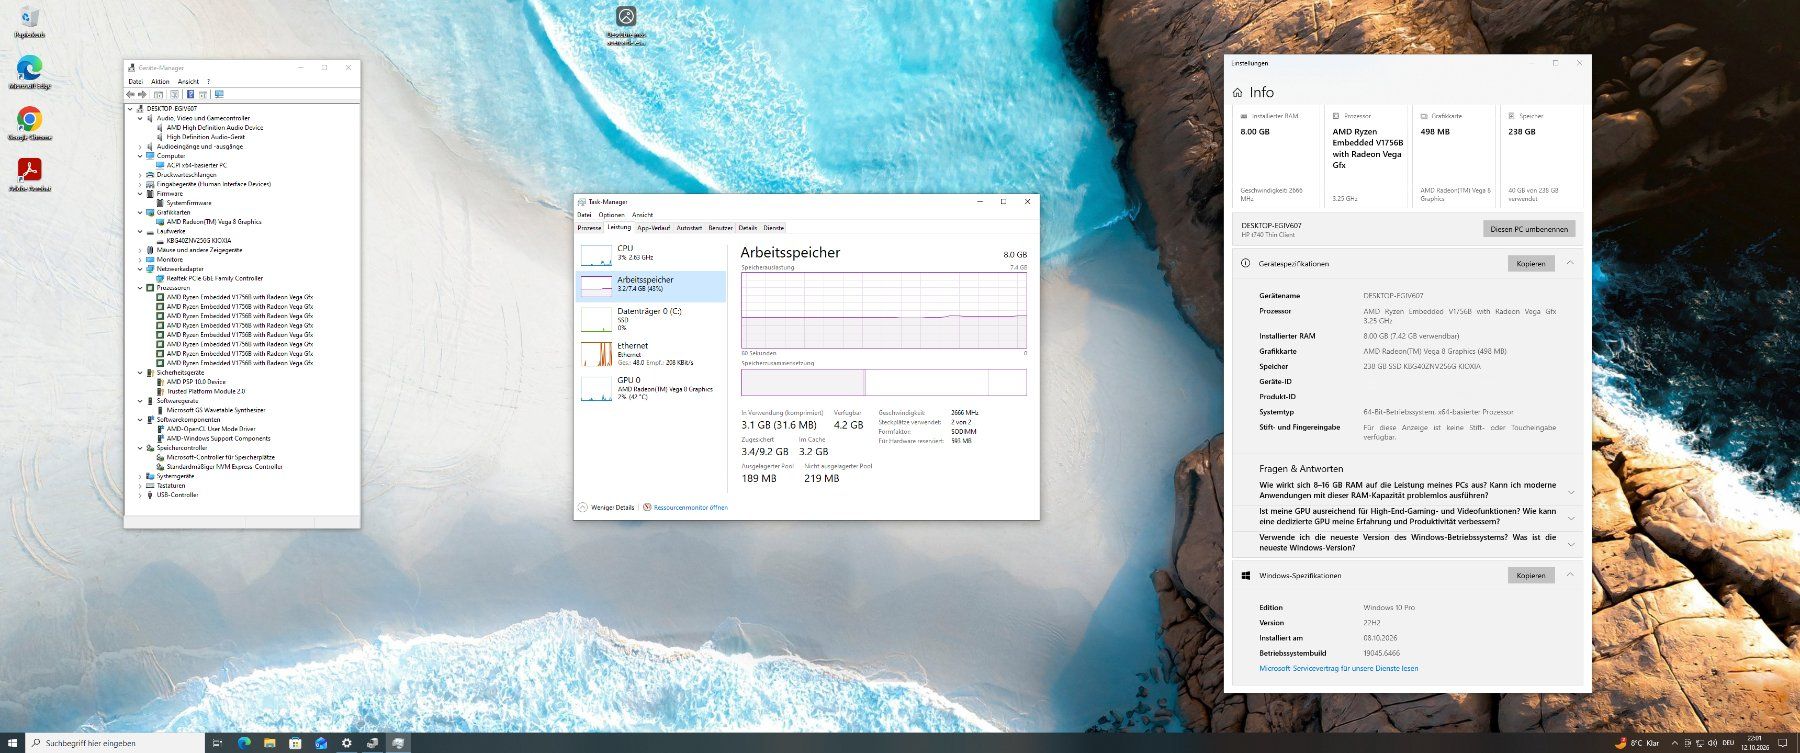Open the Ansicht menu in Task-Manager

[x=642, y=215]
